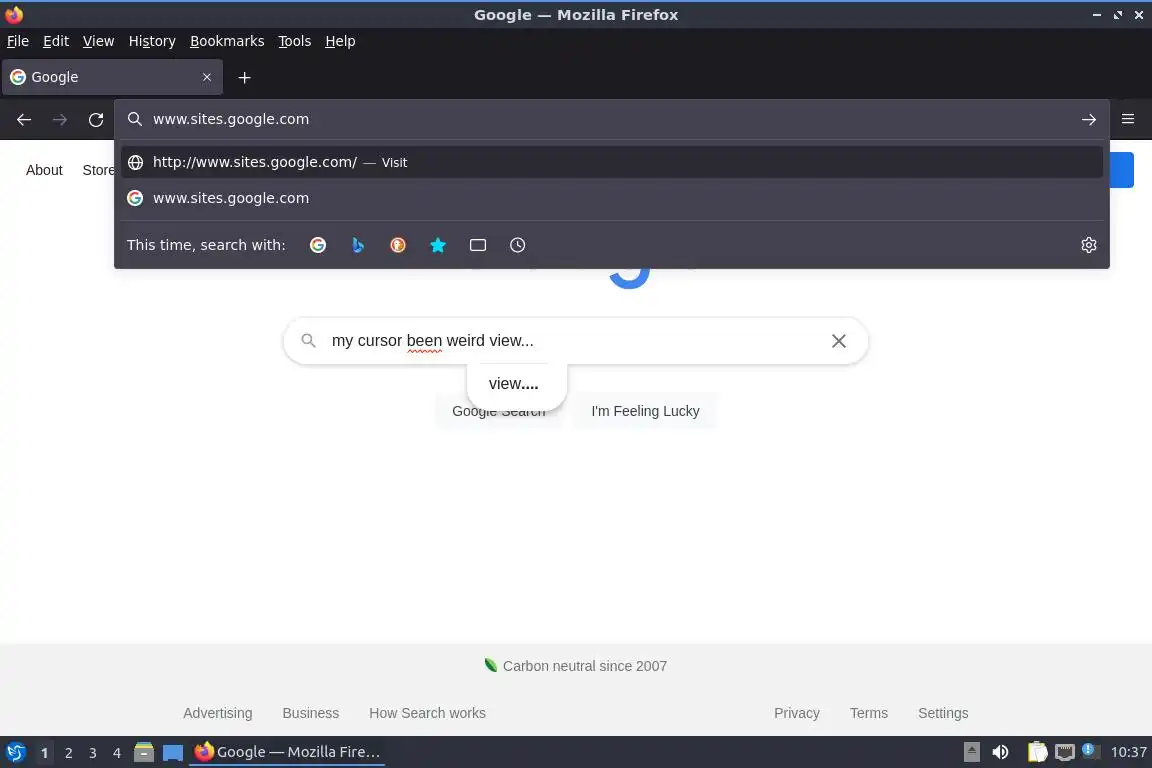Open the Terms footer link
1152x768 pixels.
click(x=868, y=713)
